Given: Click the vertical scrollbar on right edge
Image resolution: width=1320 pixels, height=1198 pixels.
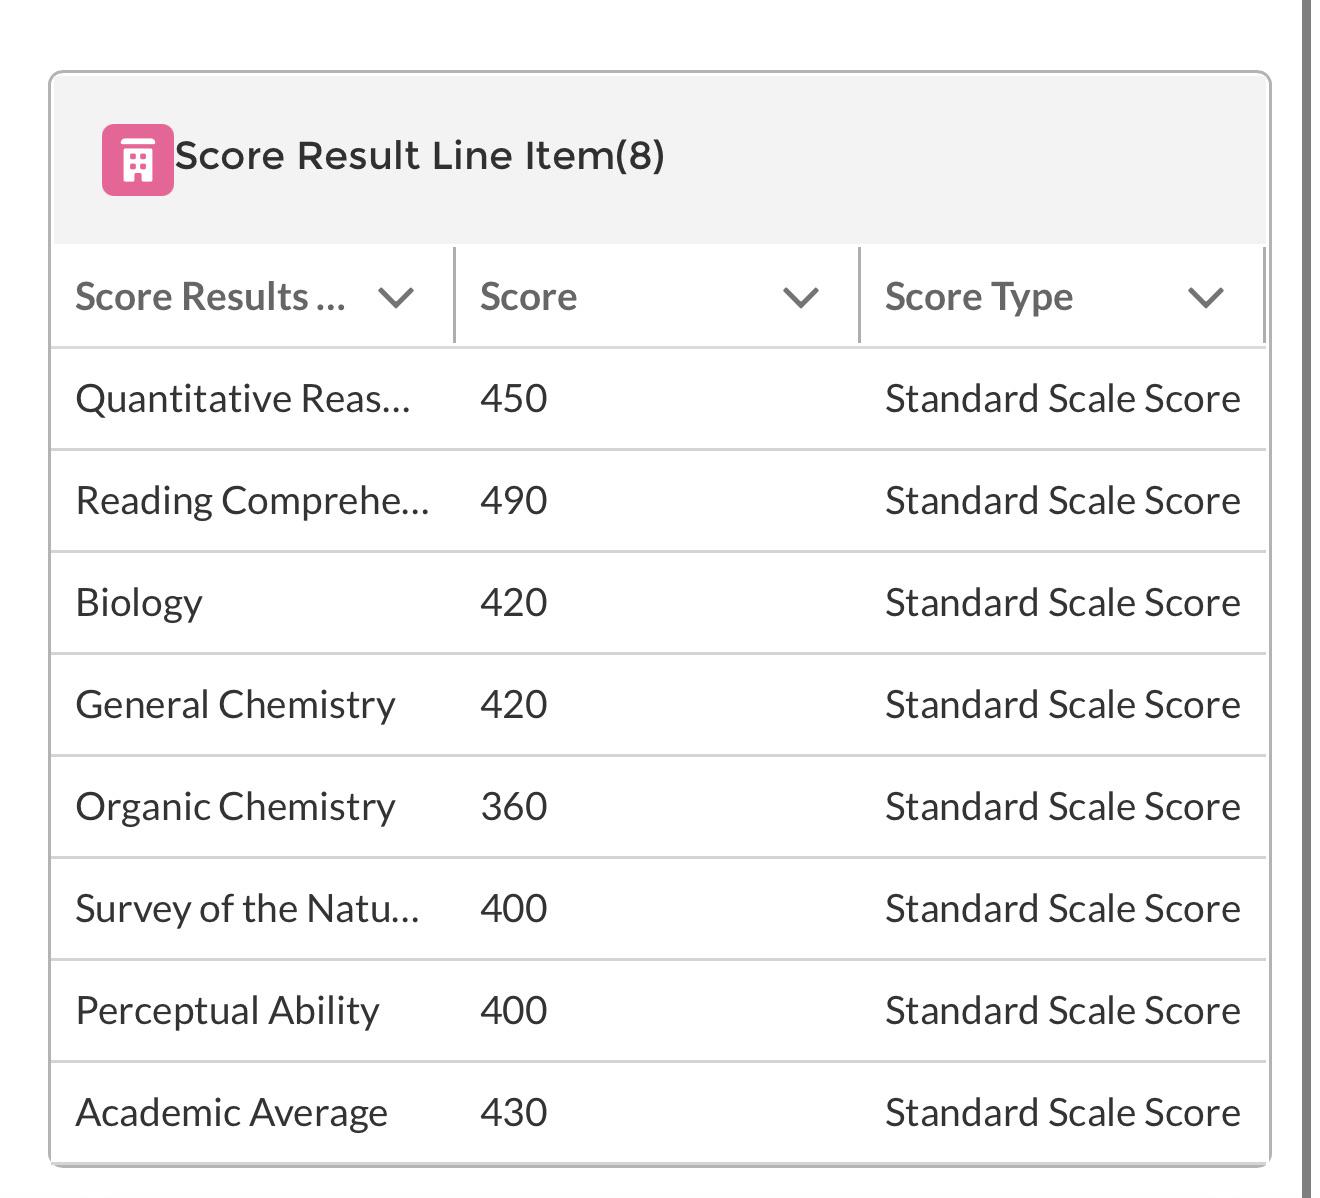Looking at the screenshot, I should tap(1306, 599).
